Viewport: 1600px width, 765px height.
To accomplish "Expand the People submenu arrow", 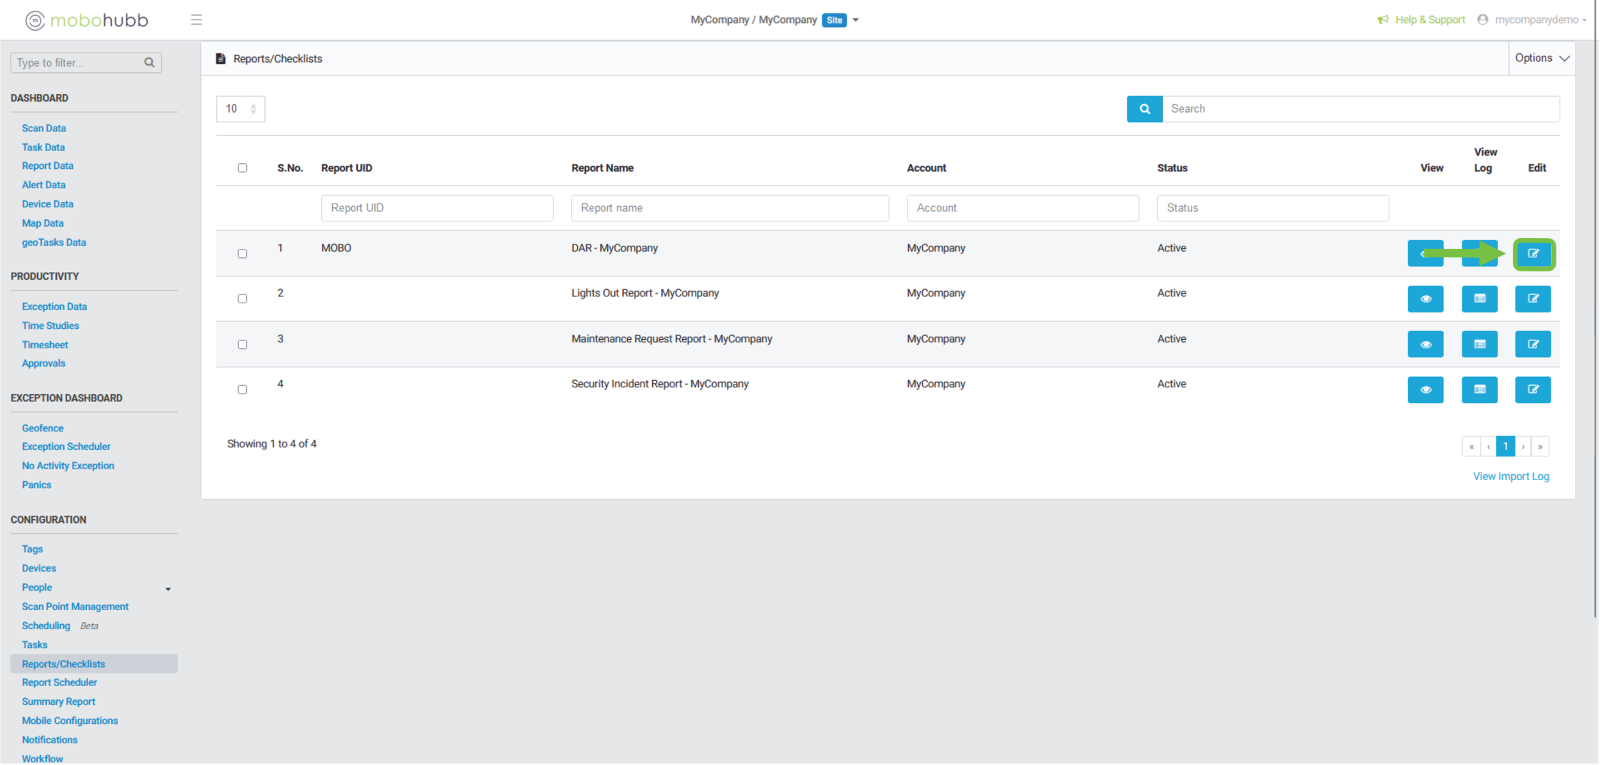I will 168,589.
